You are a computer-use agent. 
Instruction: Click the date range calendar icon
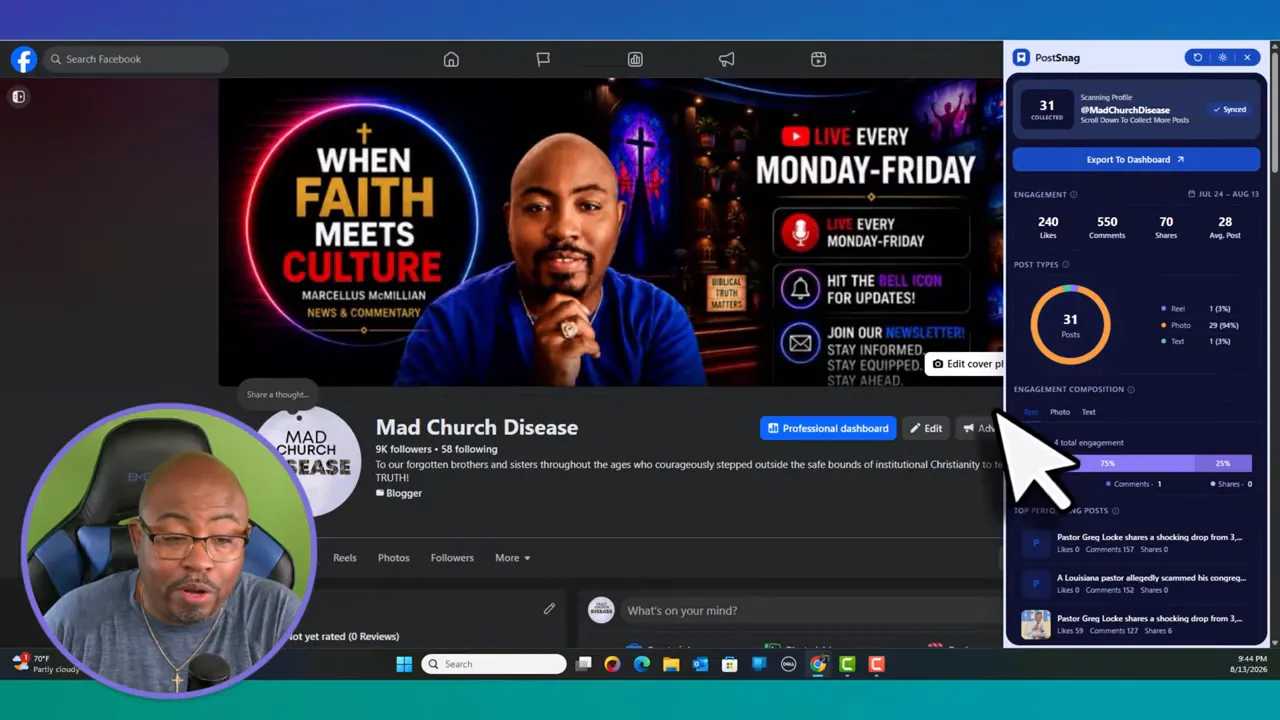pos(1192,194)
